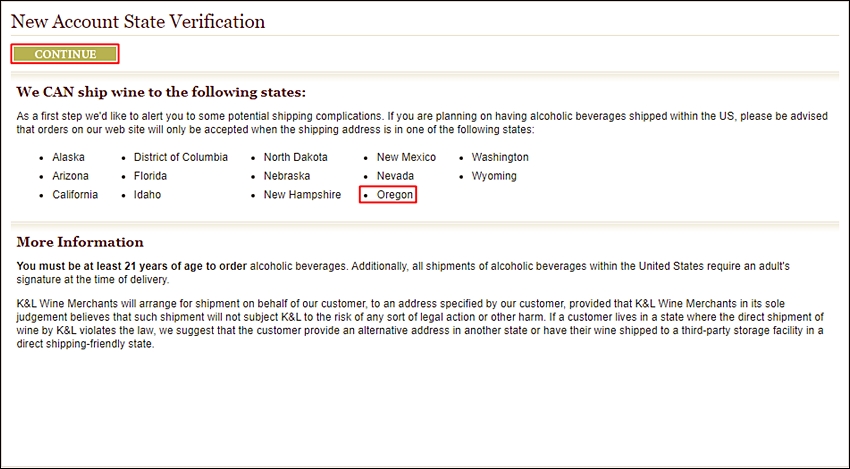Image resolution: width=850 pixels, height=469 pixels.
Task: Select Nevada from the shipping states
Action: coord(395,176)
